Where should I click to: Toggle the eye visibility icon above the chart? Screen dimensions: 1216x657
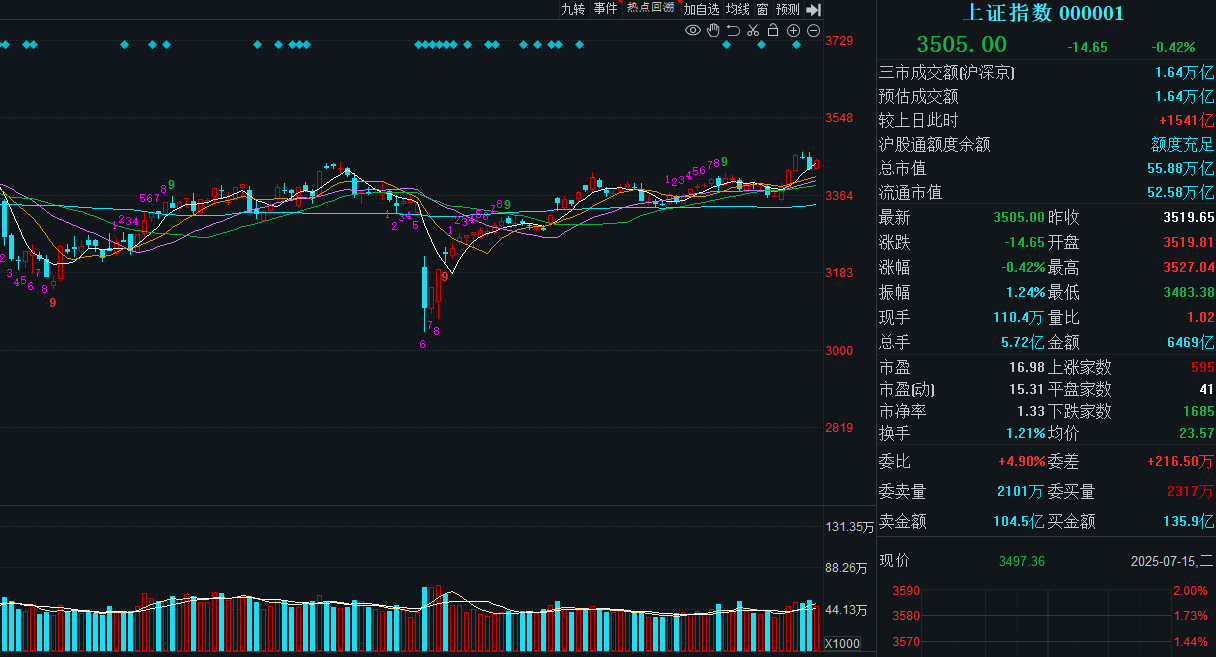[692, 31]
